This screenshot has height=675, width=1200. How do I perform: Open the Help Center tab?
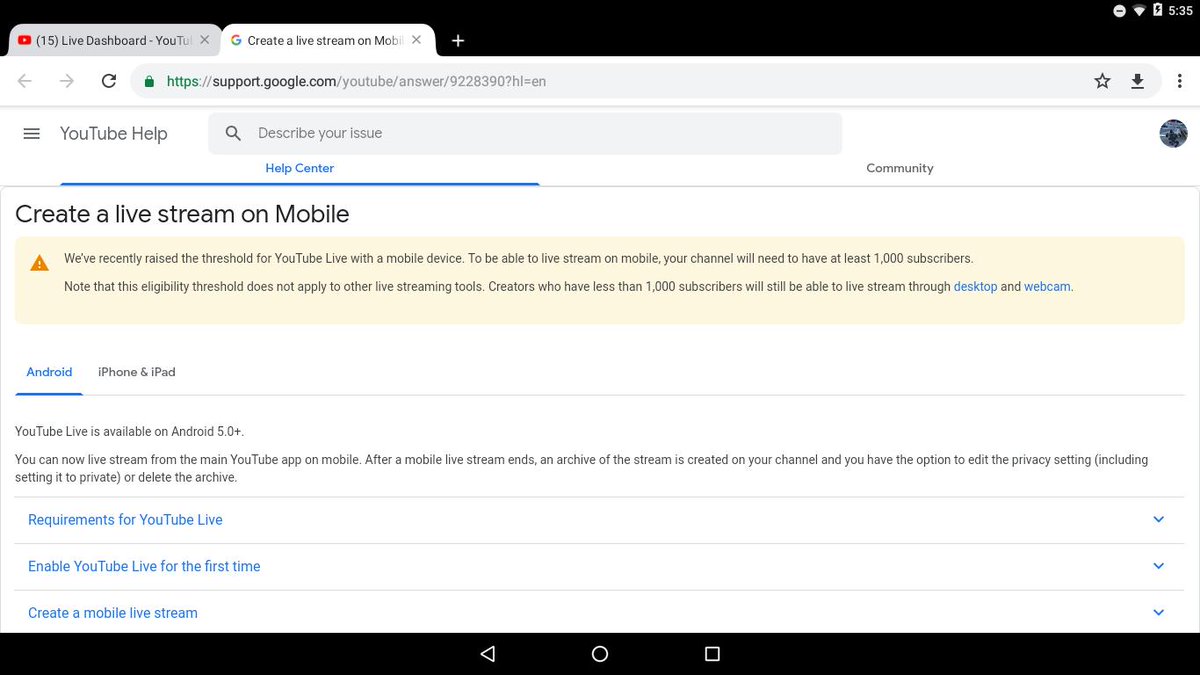pyautogui.click(x=300, y=168)
